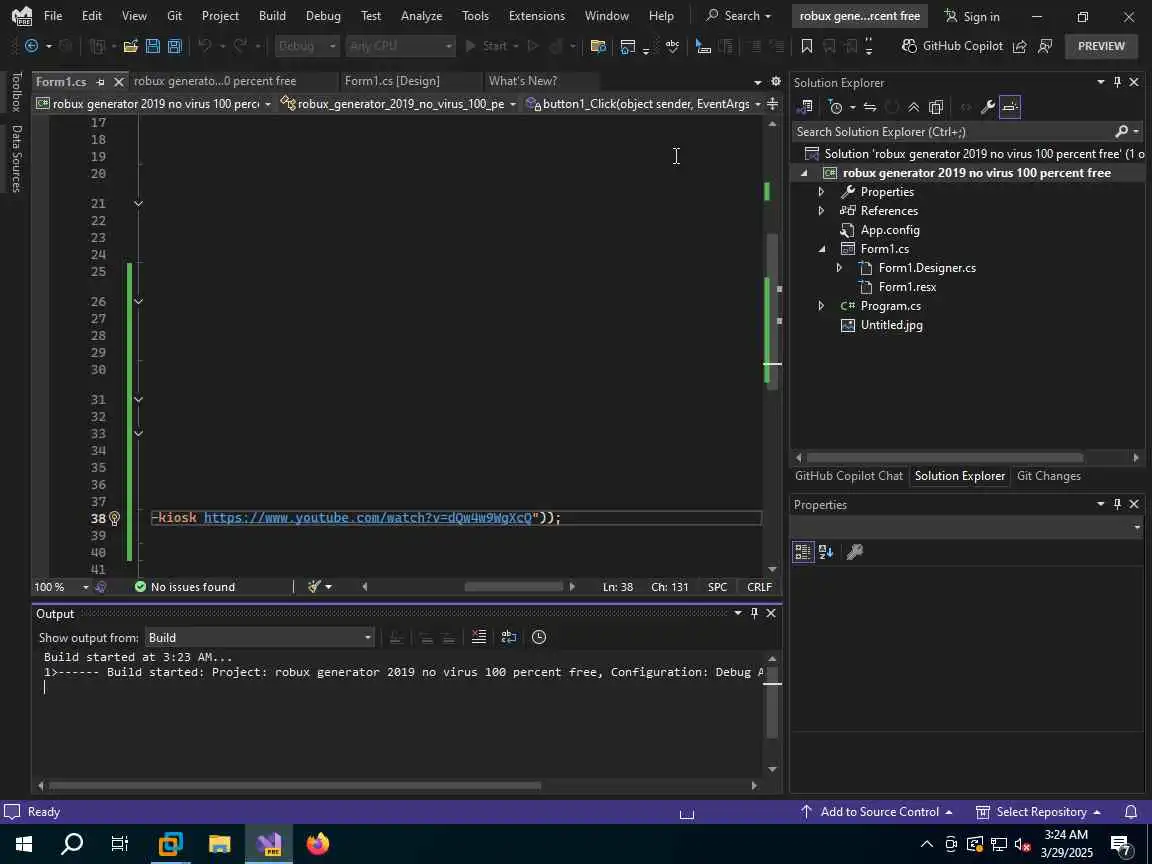This screenshot has width=1152, height=864.
Task: Click the clock timestamp icon in Output toolbar
Action: tap(539, 637)
